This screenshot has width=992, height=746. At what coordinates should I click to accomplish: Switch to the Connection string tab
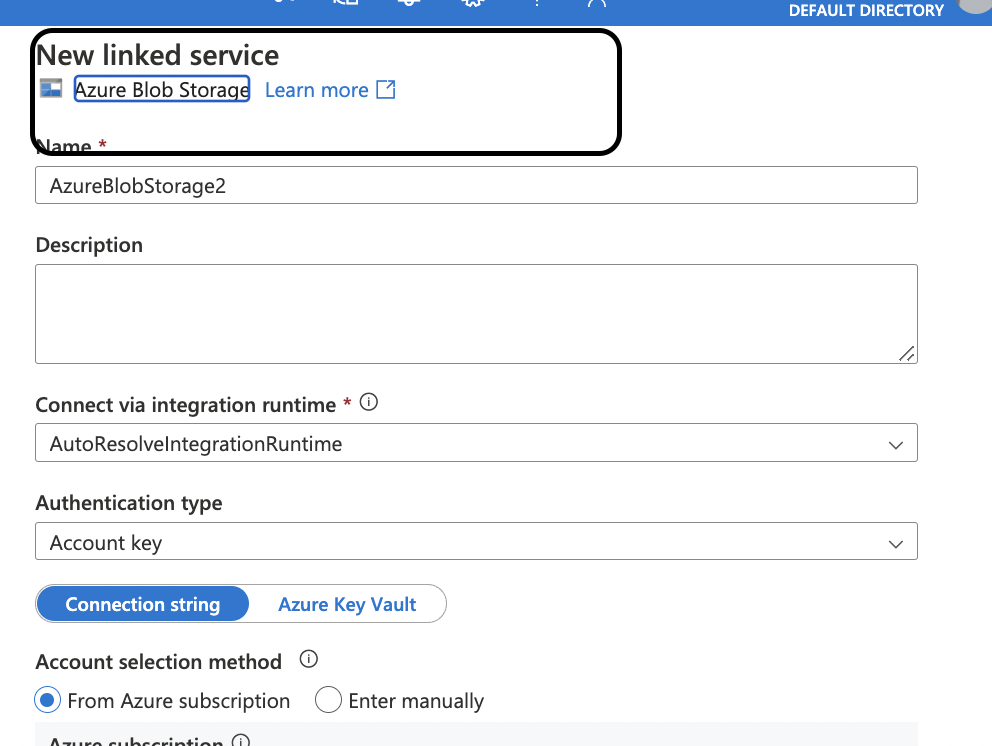pyautogui.click(x=142, y=603)
